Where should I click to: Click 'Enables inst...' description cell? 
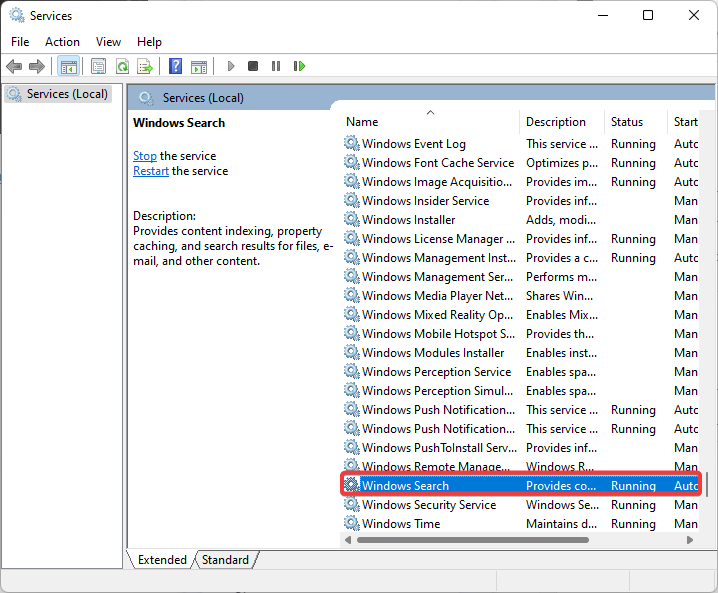pyautogui.click(x=561, y=353)
